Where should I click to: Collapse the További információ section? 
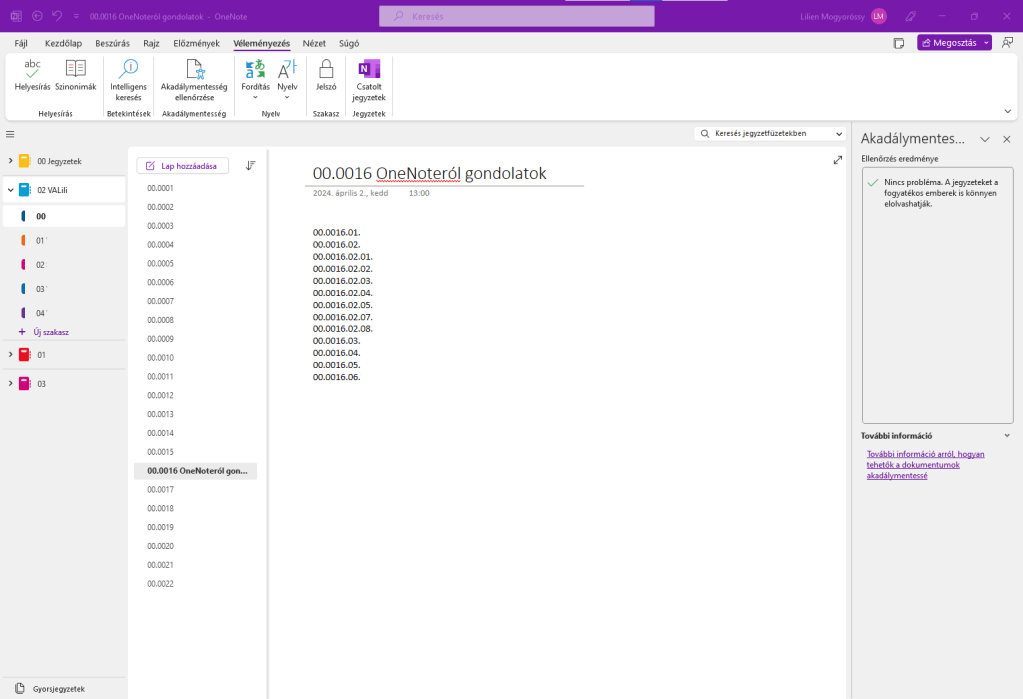[x=1006, y=436]
